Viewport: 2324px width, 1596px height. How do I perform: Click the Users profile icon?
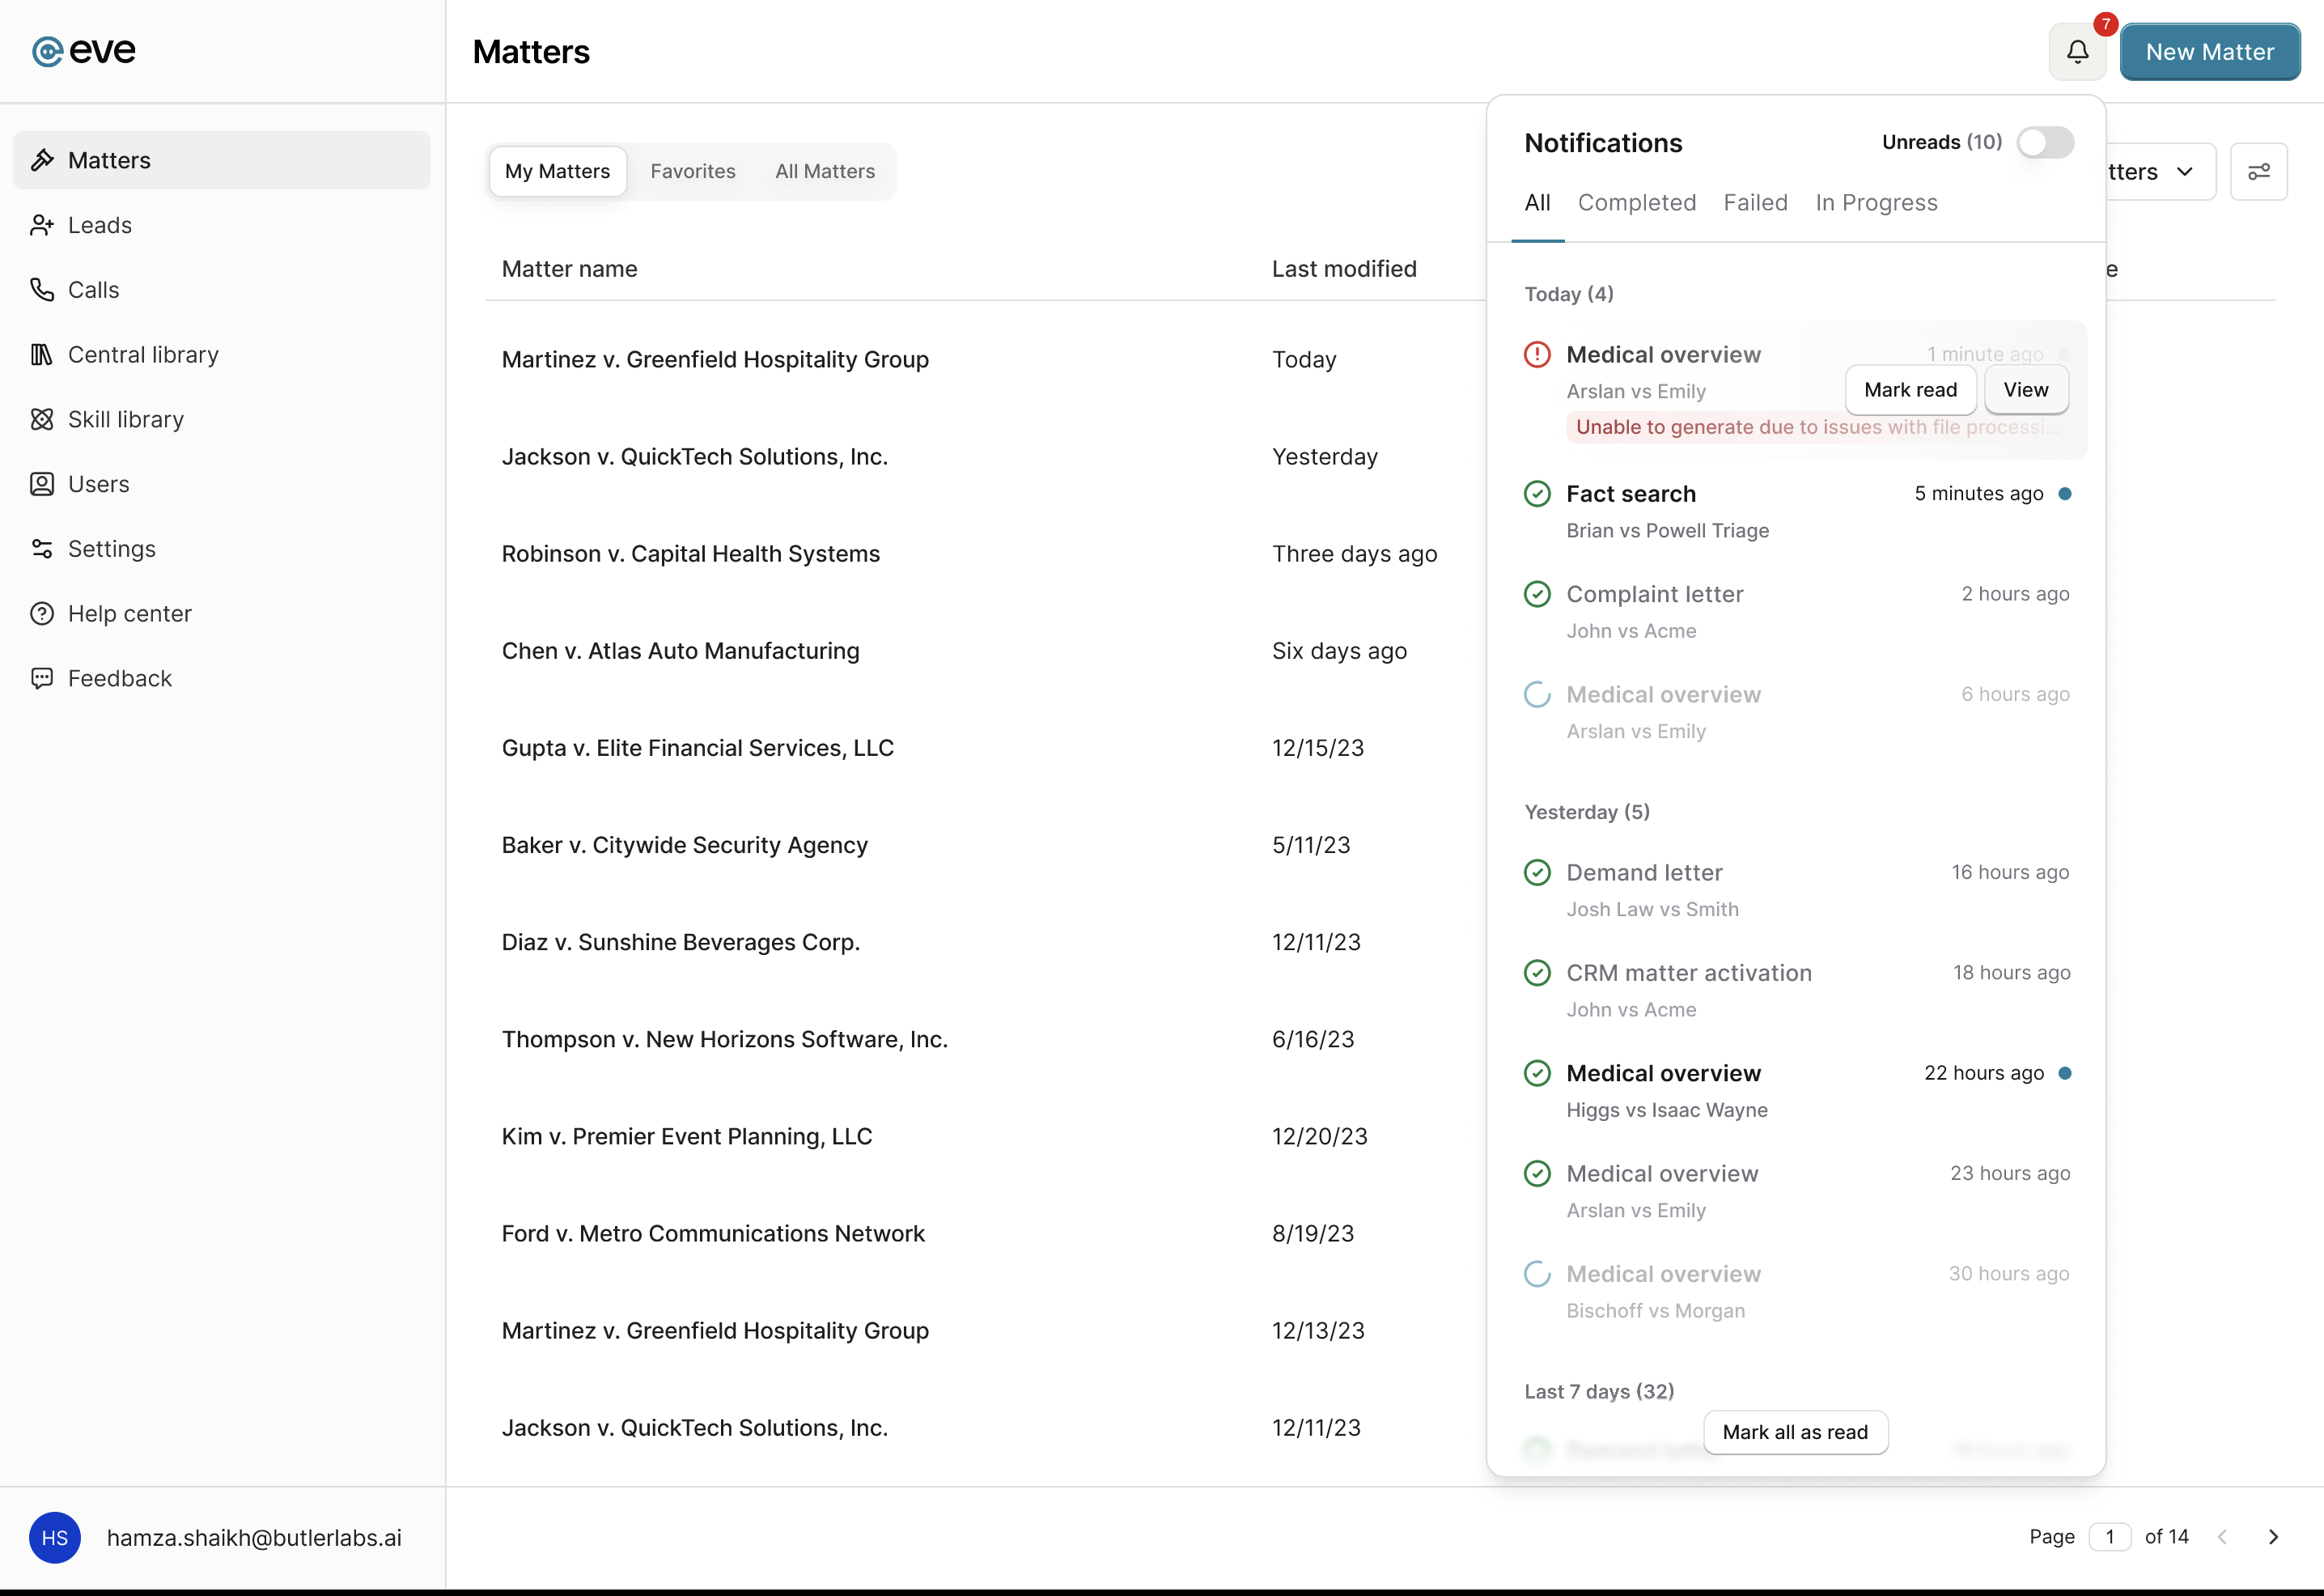42,484
